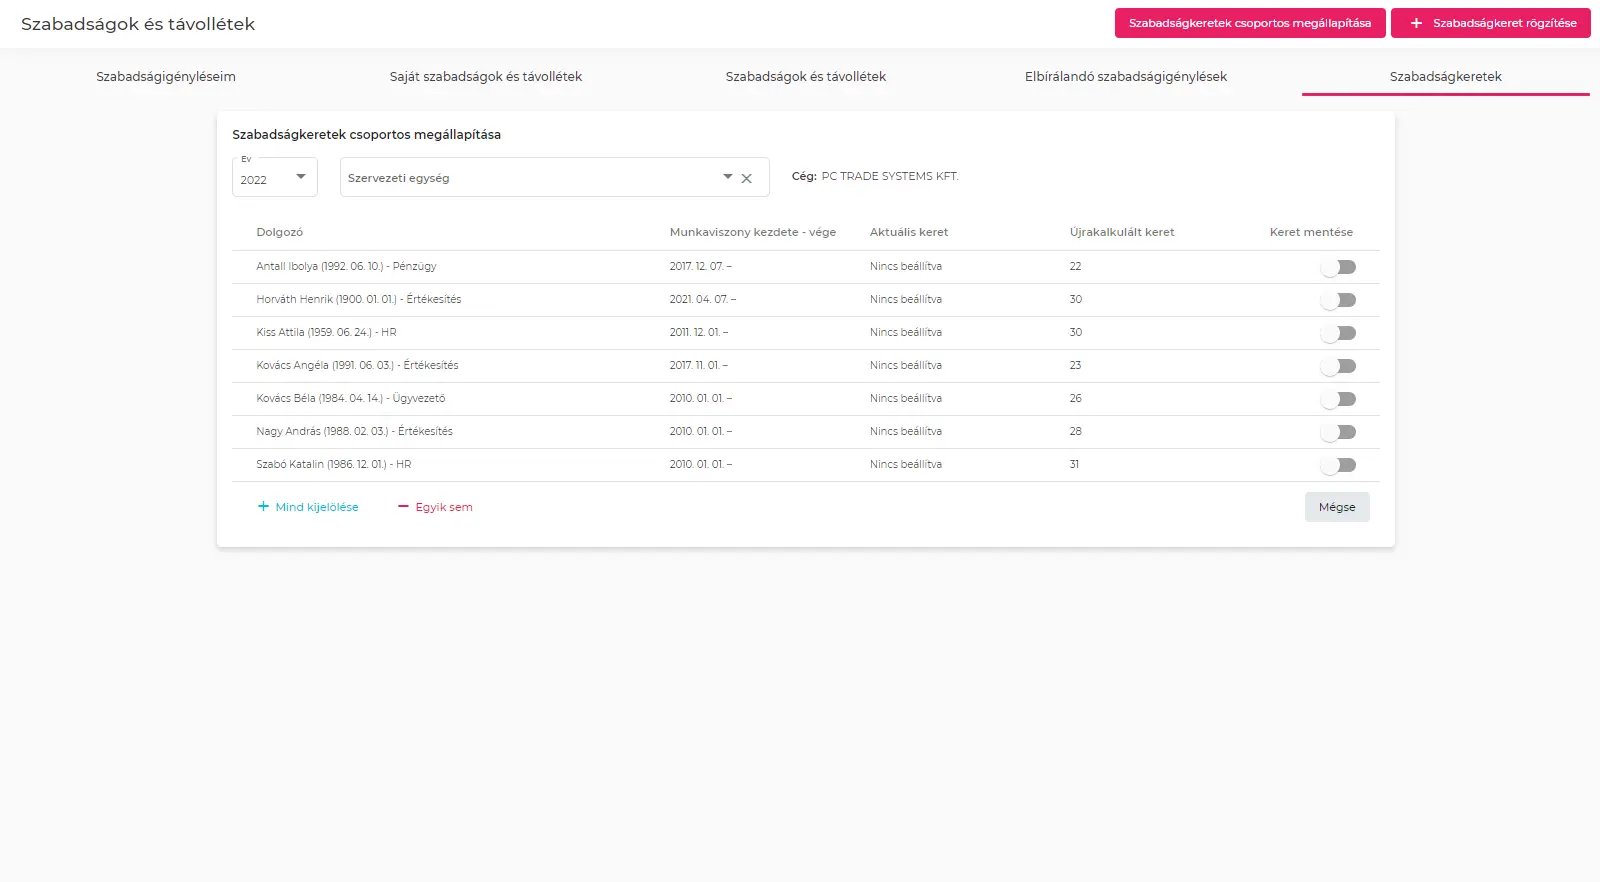The height and width of the screenshot is (882, 1600).
Task: Open the Elbírálandó szabadságigénylések tab
Action: pos(1125,77)
